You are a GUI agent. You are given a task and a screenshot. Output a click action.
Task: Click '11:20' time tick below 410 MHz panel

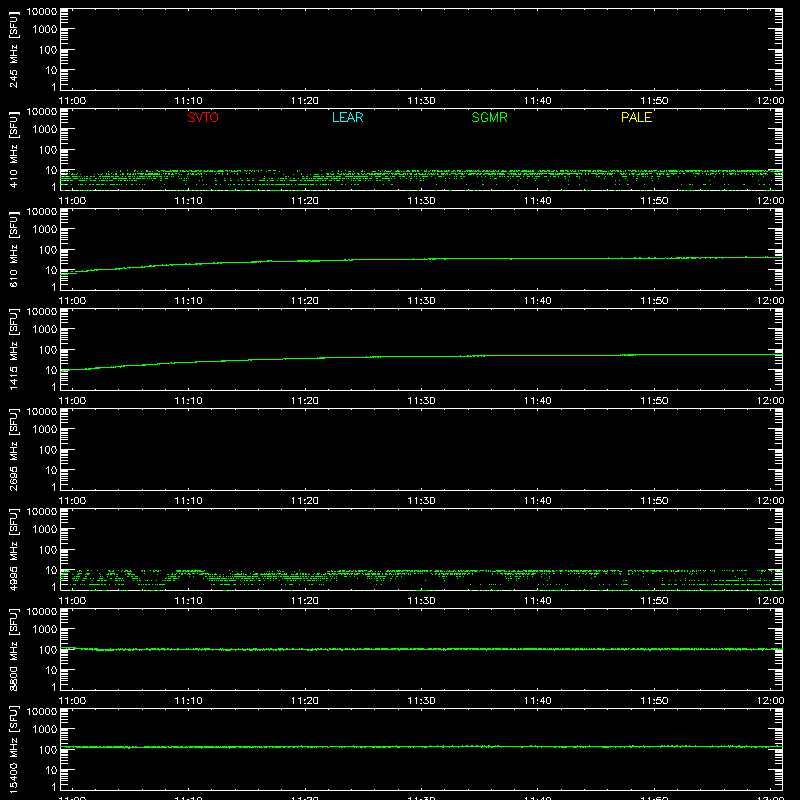[305, 201]
